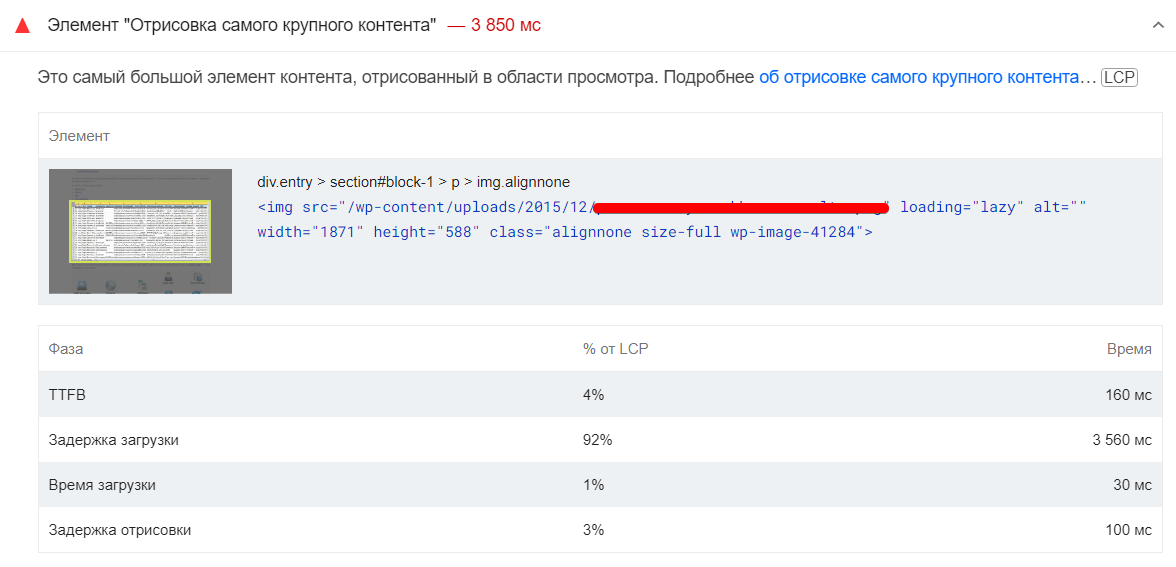Click the LCP badge label
The image size is (1176, 567).
pos(1120,77)
